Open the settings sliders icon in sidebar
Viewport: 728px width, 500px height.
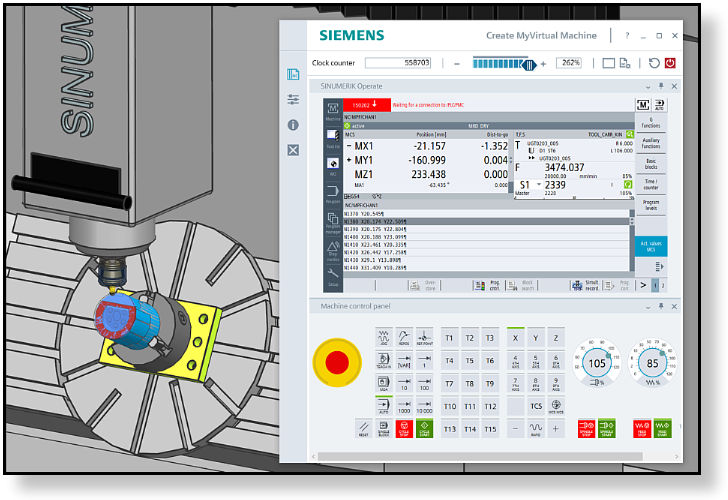pyautogui.click(x=293, y=100)
